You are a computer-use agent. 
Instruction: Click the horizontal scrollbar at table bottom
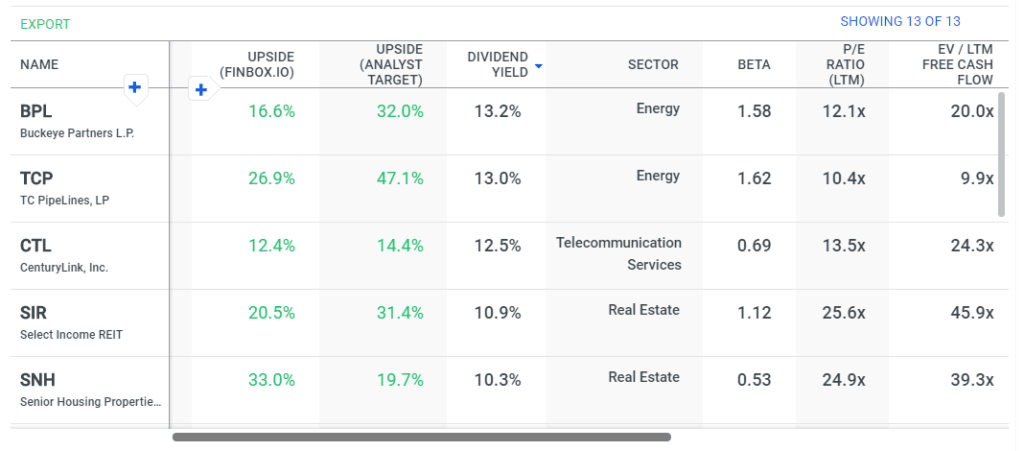point(421,437)
